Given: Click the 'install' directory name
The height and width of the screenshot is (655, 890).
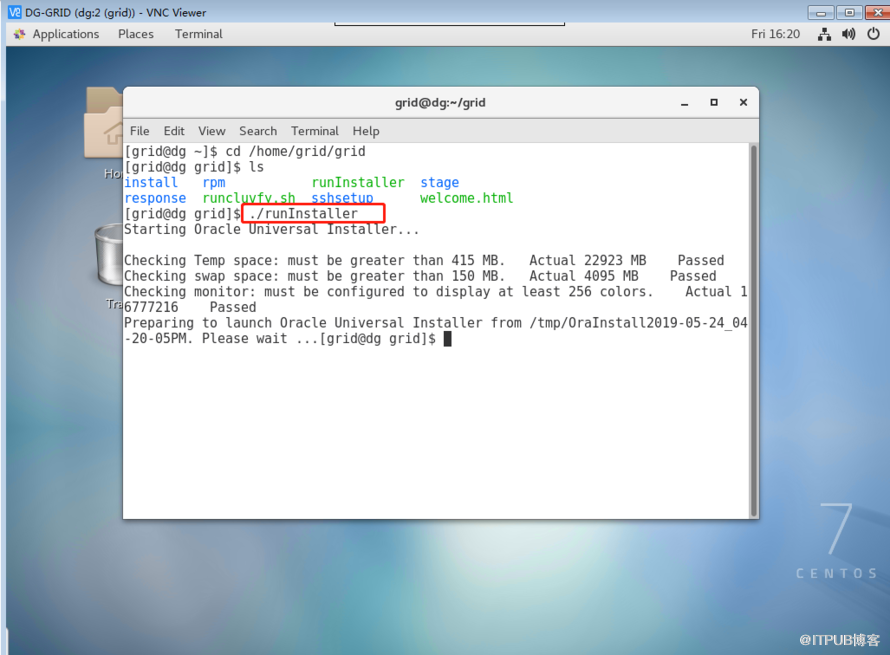Looking at the screenshot, I should [x=151, y=183].
